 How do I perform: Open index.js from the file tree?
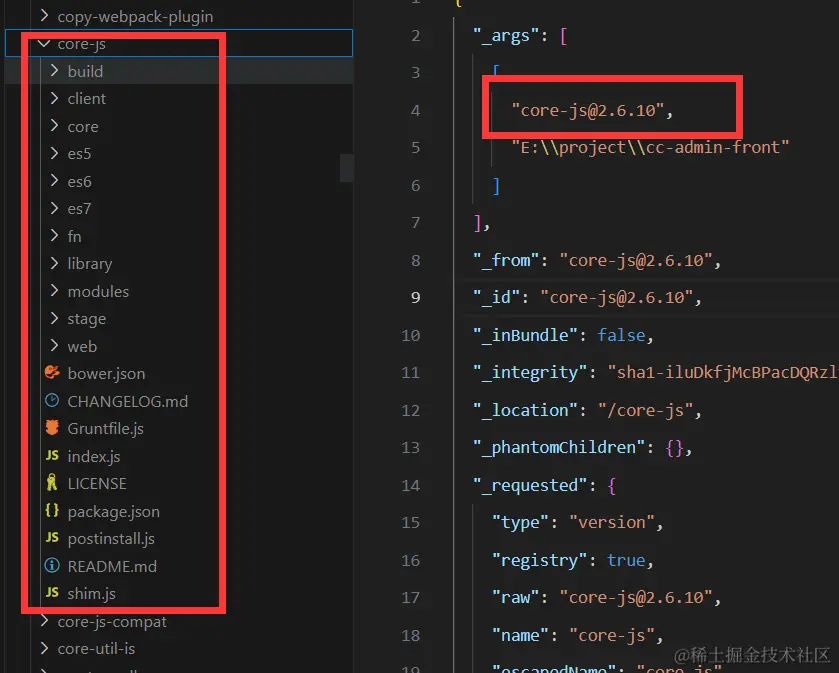[94, 456]
